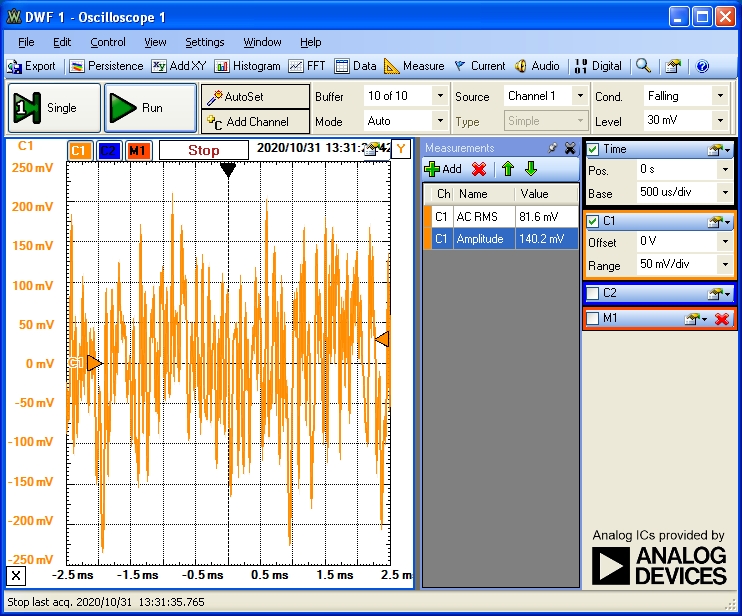Open the Control menu

(108, 42)
